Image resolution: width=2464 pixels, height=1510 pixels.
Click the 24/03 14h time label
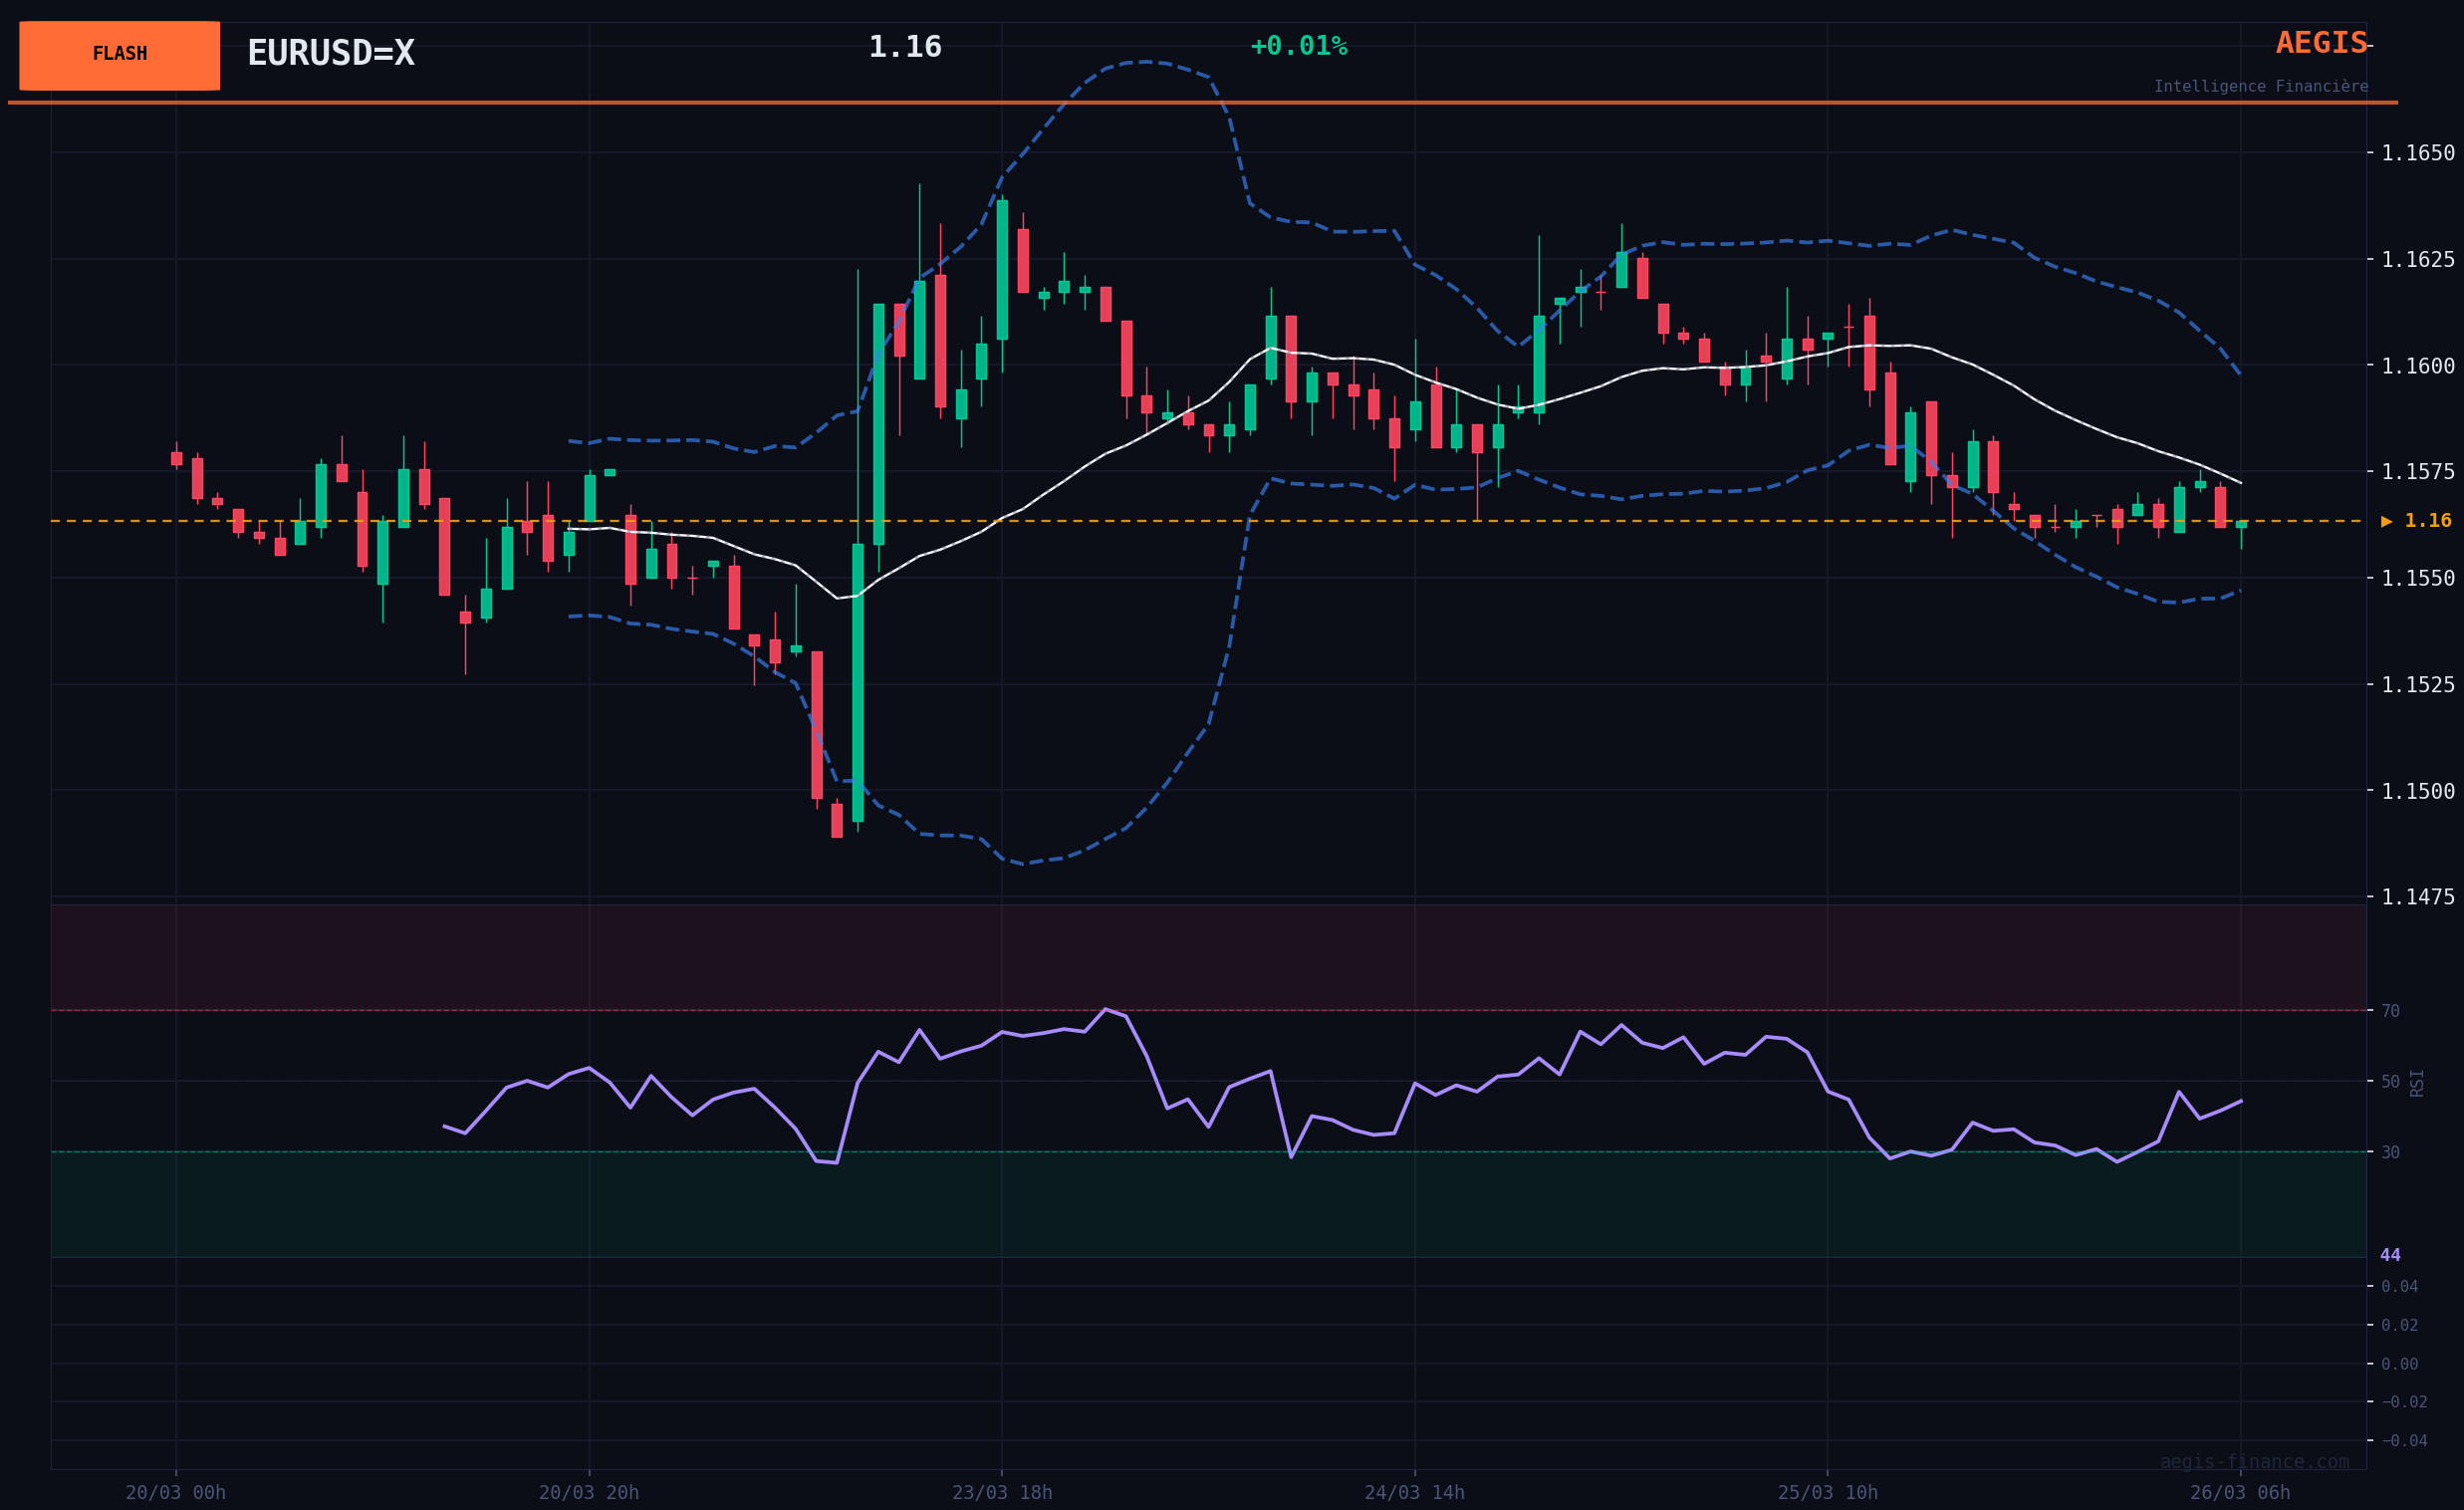pos(1414,1492)
